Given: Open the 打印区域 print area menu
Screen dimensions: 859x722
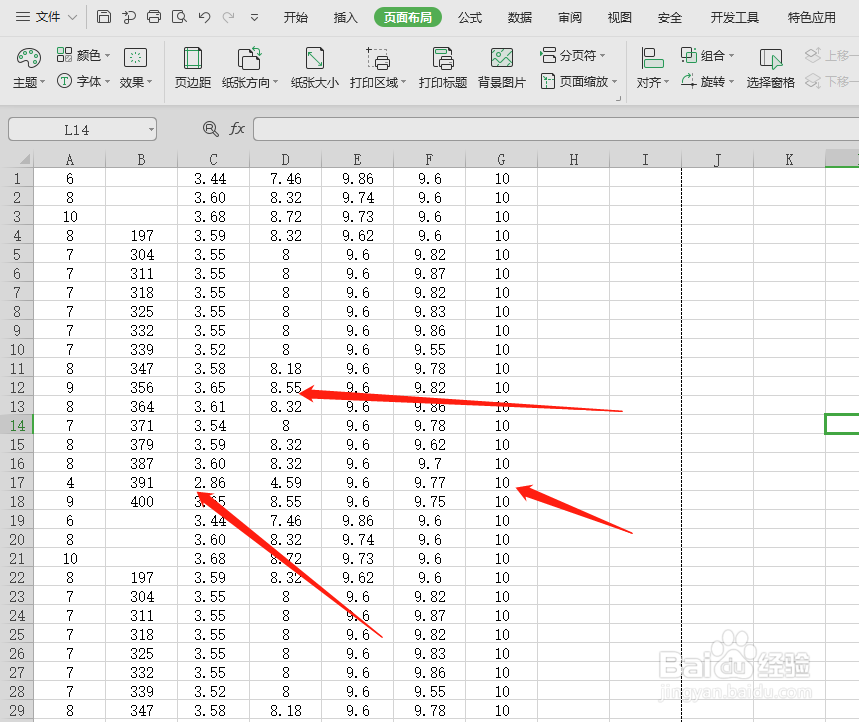Looking at the screenshot, I should (x=378, y=68).
